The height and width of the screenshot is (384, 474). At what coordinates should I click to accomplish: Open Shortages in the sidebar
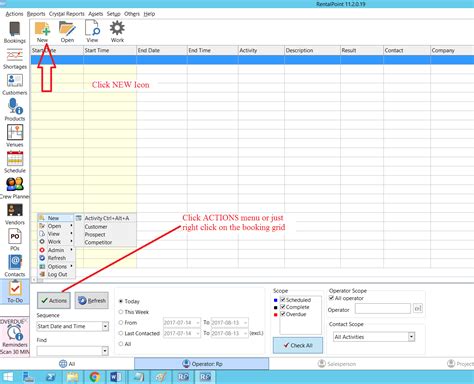pyautogui.click(x=15, y=59)
